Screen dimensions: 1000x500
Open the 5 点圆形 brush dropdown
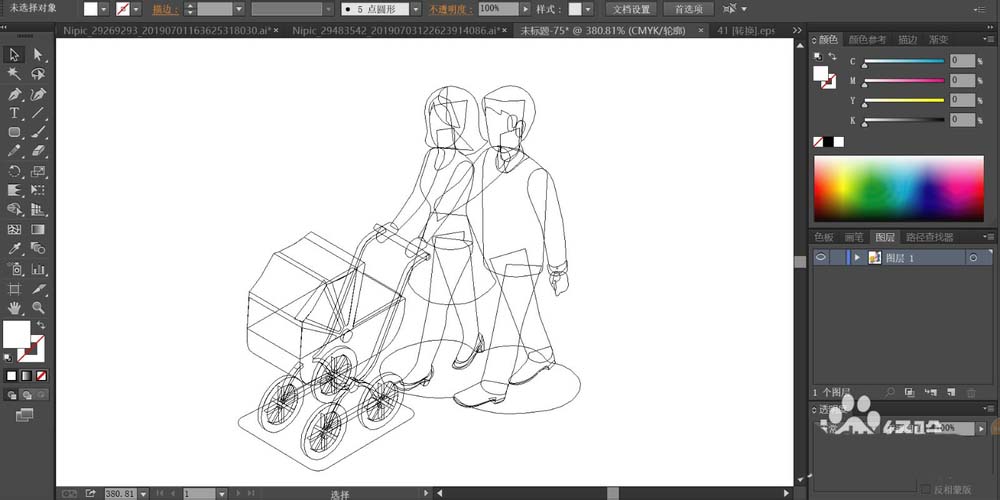(x=416, y=10)
